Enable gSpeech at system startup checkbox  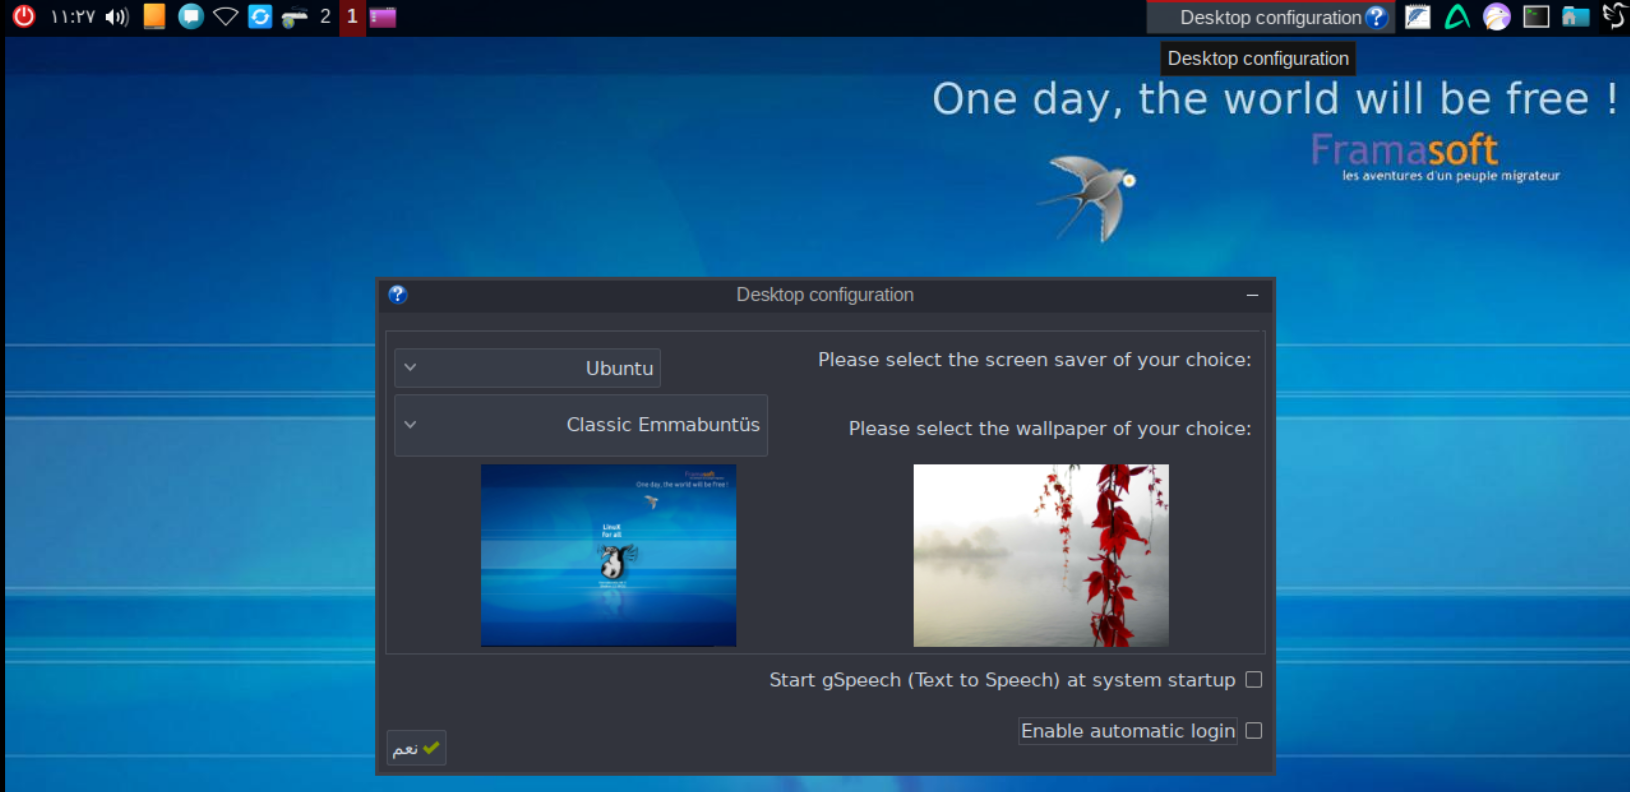[1254, 680]
